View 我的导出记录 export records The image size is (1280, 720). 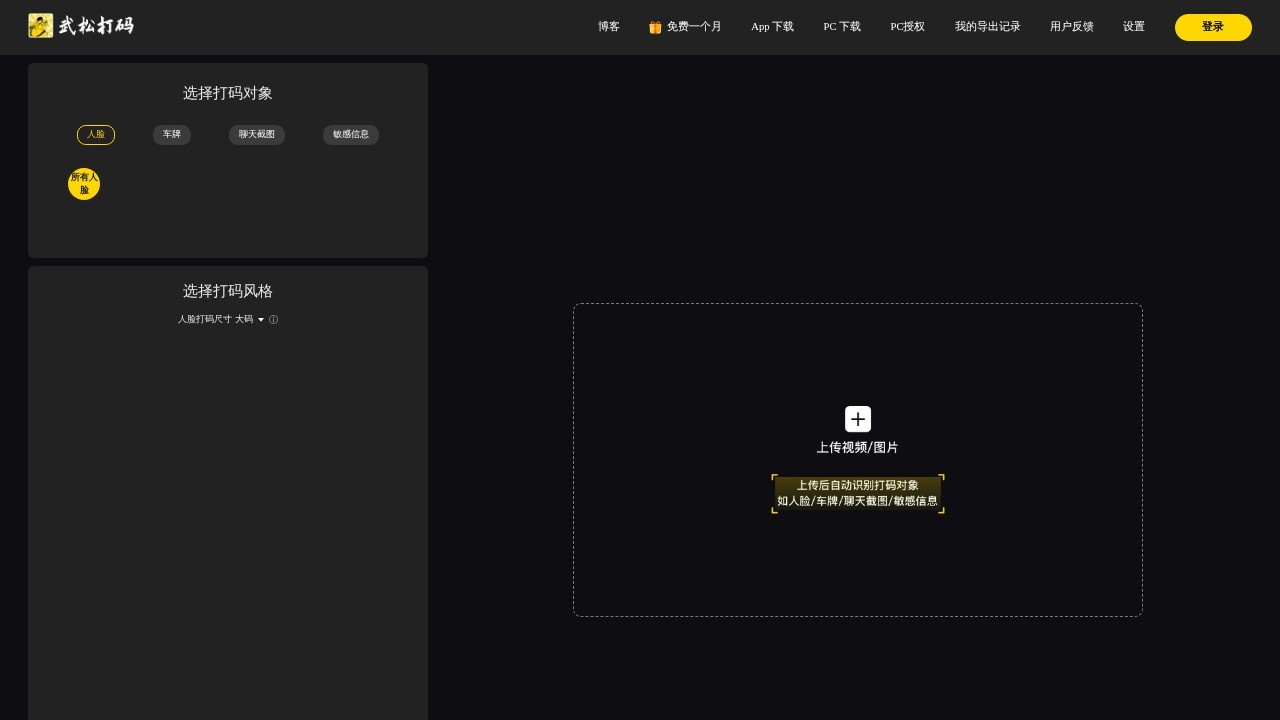(x=987, y=27)
